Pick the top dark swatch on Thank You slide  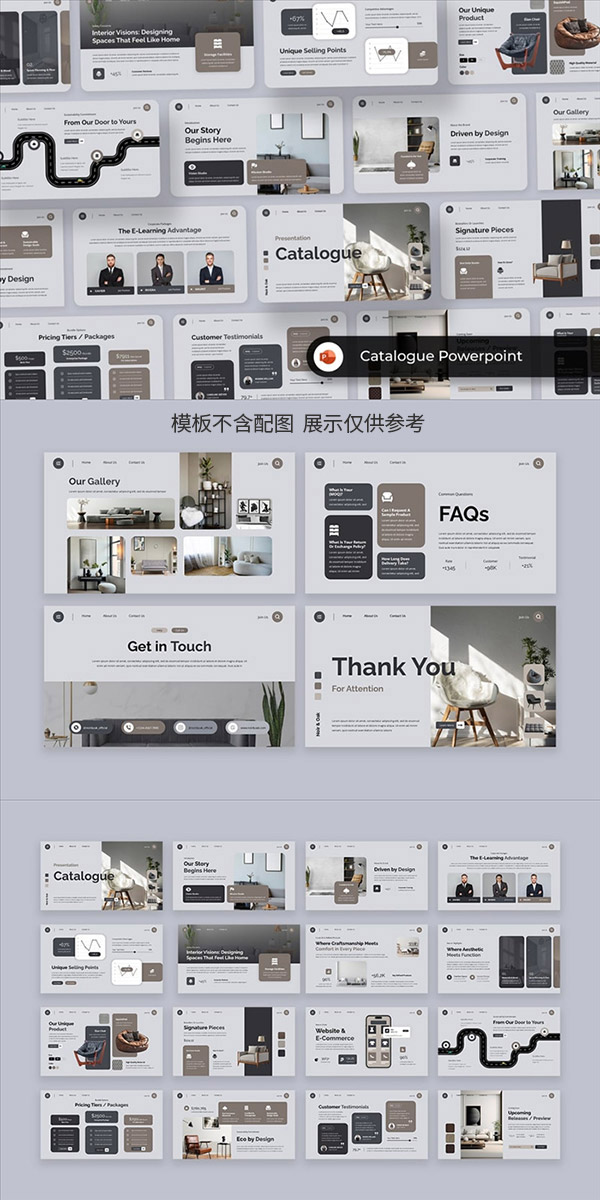click(318, 675)
